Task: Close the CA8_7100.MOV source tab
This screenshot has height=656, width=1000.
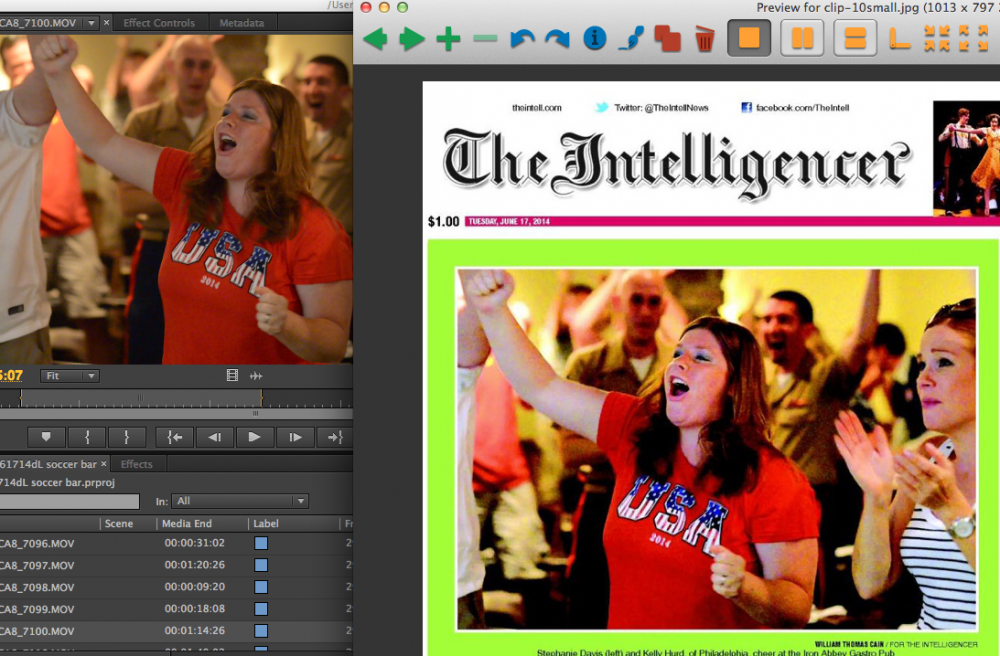Action: (x=107, y=23)
